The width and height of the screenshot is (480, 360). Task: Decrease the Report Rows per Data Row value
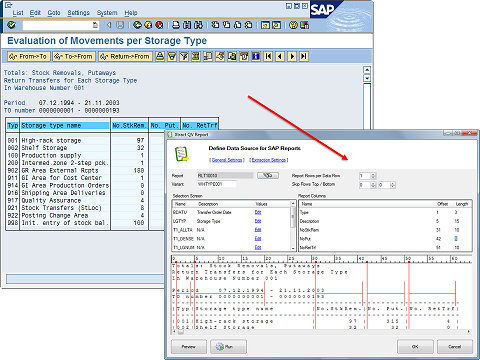click(373, 177)
